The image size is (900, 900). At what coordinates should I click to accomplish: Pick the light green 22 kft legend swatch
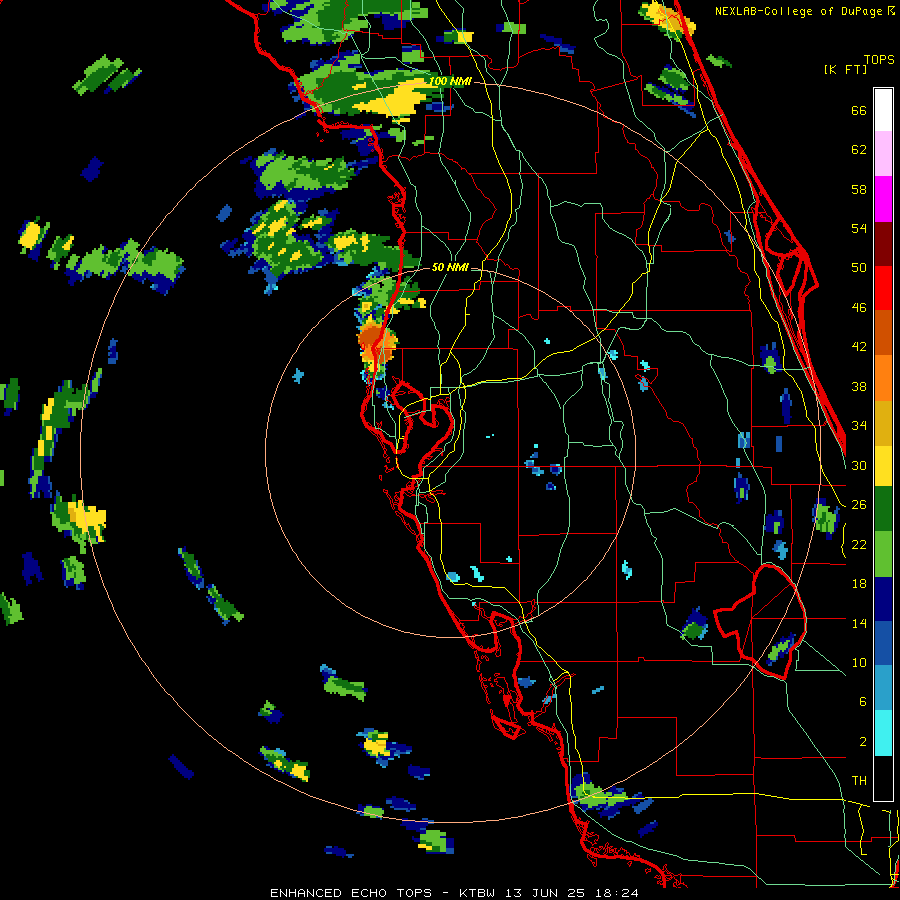point(883,554)
